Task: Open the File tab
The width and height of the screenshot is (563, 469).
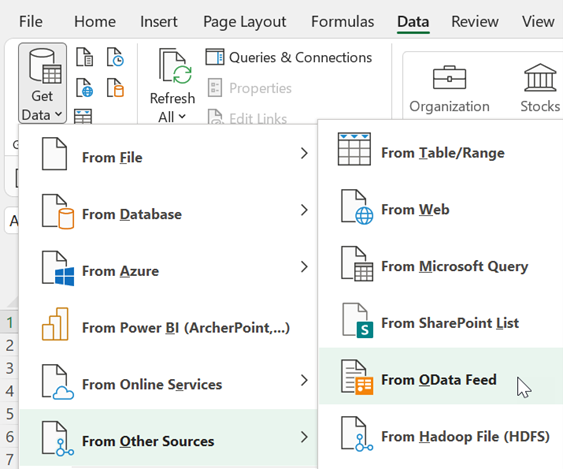Action: pyautogui.click(x=31, y=22)
